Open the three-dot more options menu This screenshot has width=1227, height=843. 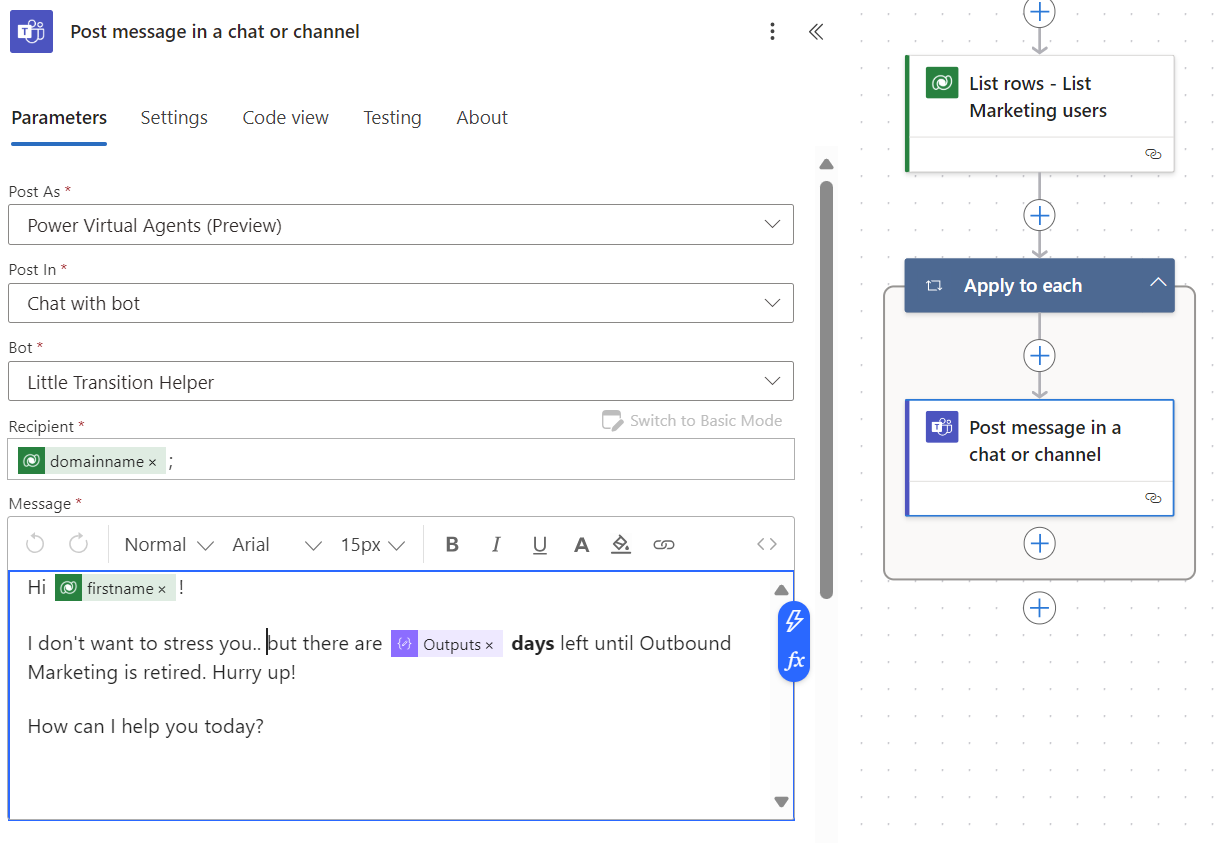coord(772,32)
